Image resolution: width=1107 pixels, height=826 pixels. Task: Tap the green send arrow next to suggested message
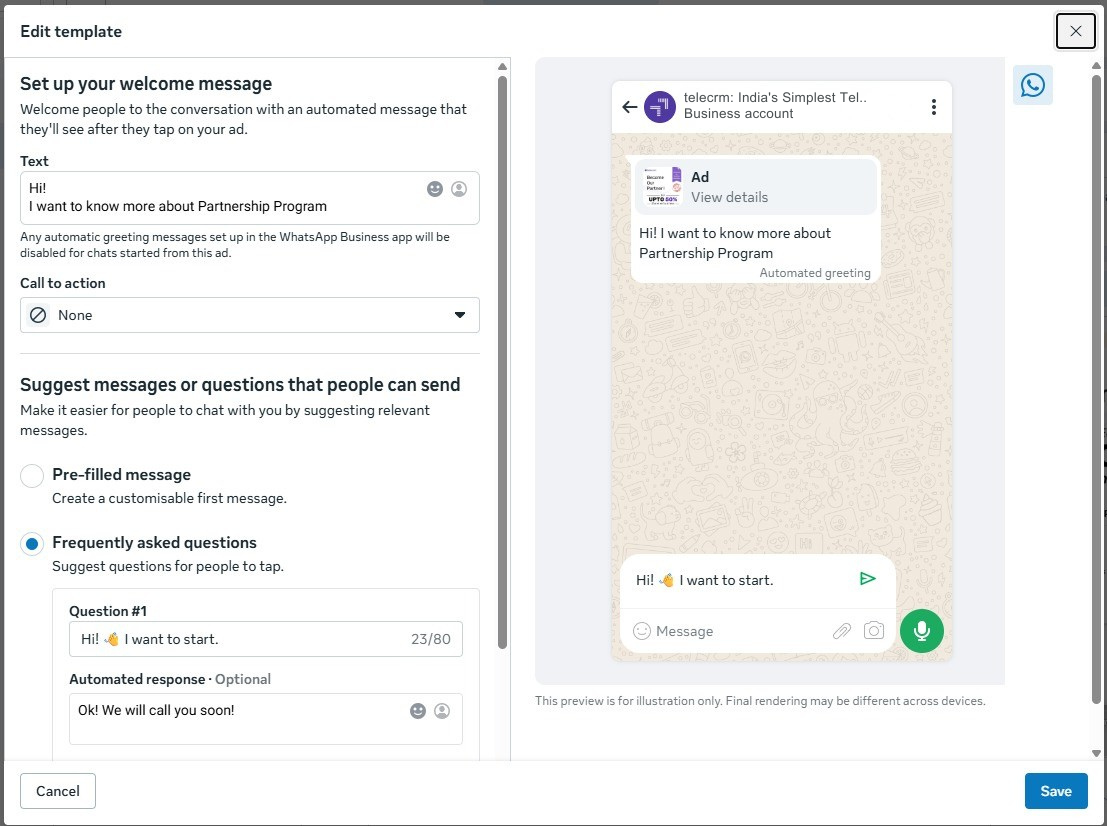coord(867,579)
